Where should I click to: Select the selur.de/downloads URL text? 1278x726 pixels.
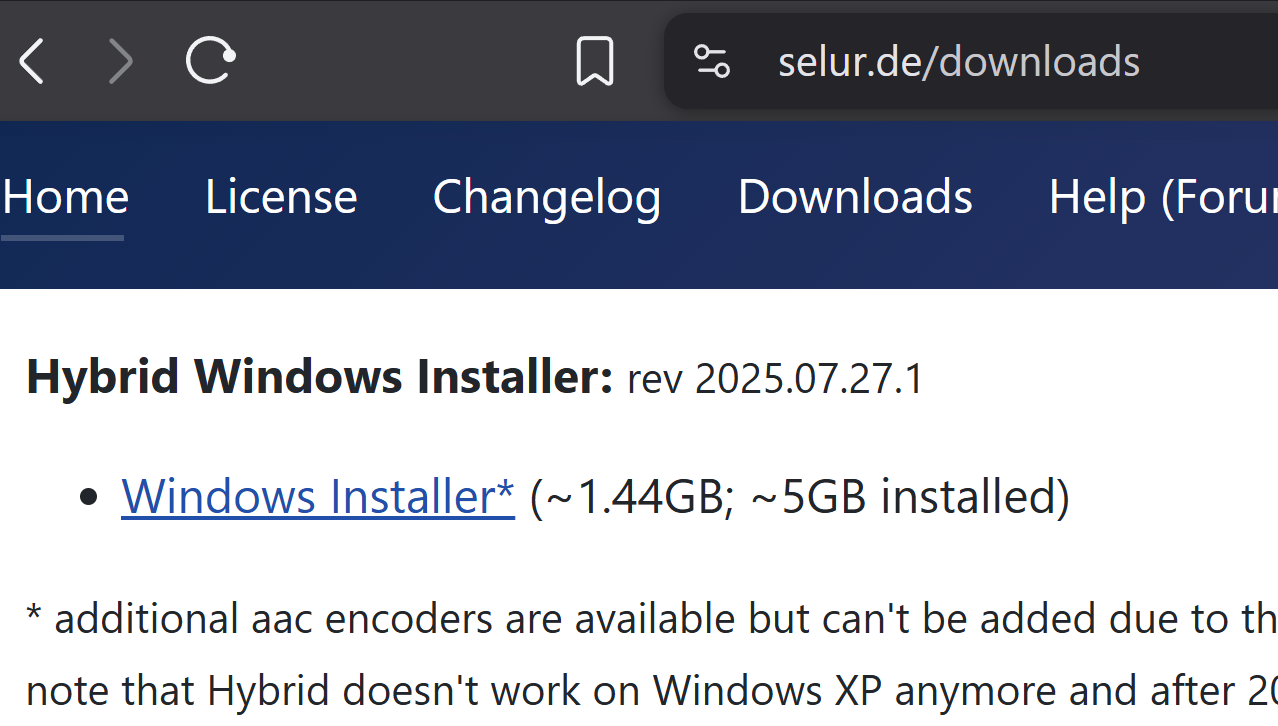[x=958, y=61]
